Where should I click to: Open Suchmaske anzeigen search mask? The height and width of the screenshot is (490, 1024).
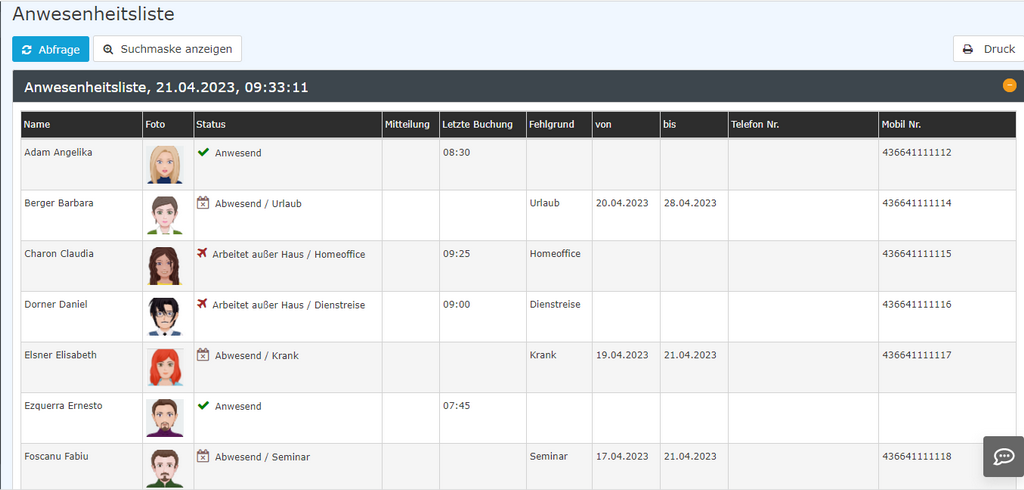point(167,49)
